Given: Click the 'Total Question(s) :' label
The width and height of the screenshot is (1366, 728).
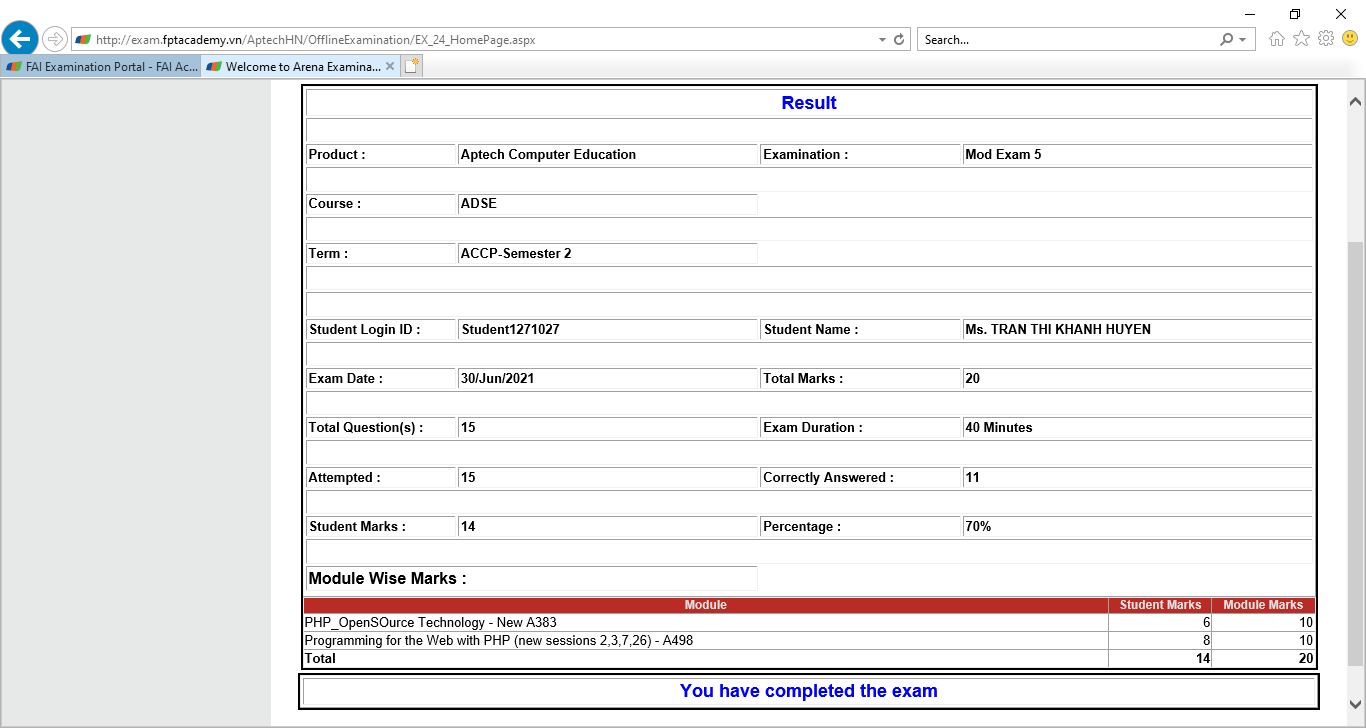Looking at the screenshot, I should coord(366,428).
